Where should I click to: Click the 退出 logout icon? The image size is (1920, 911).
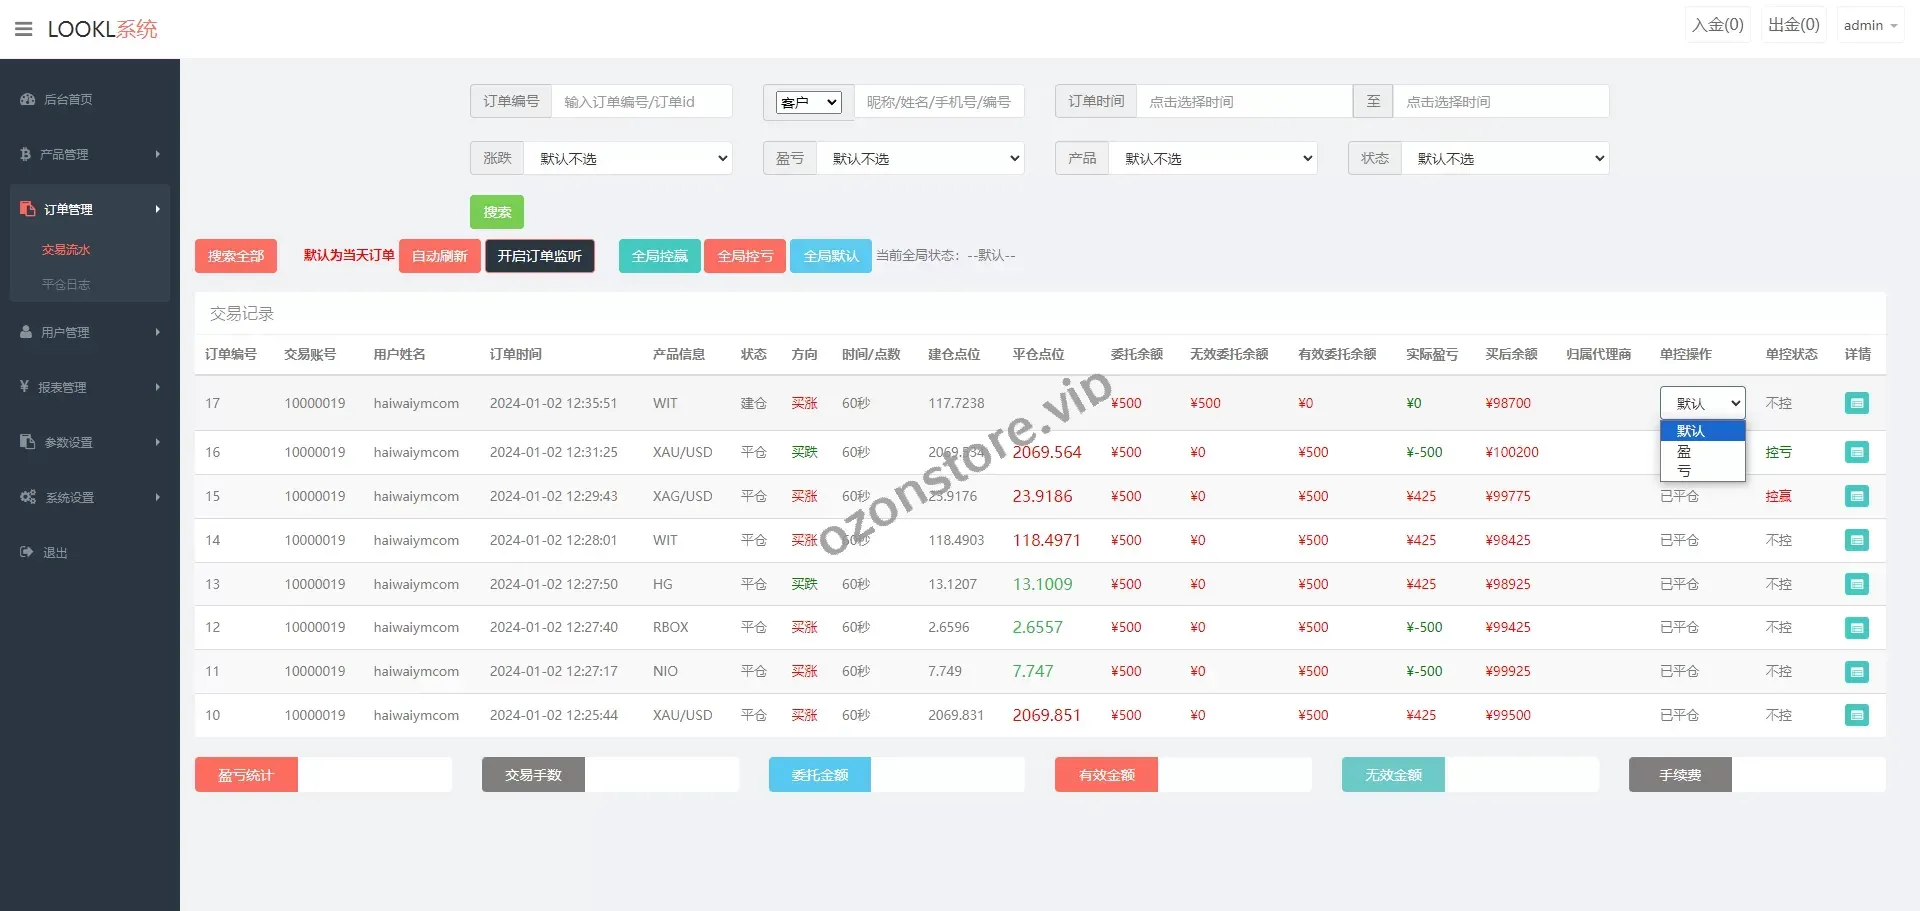coord(27,552)
